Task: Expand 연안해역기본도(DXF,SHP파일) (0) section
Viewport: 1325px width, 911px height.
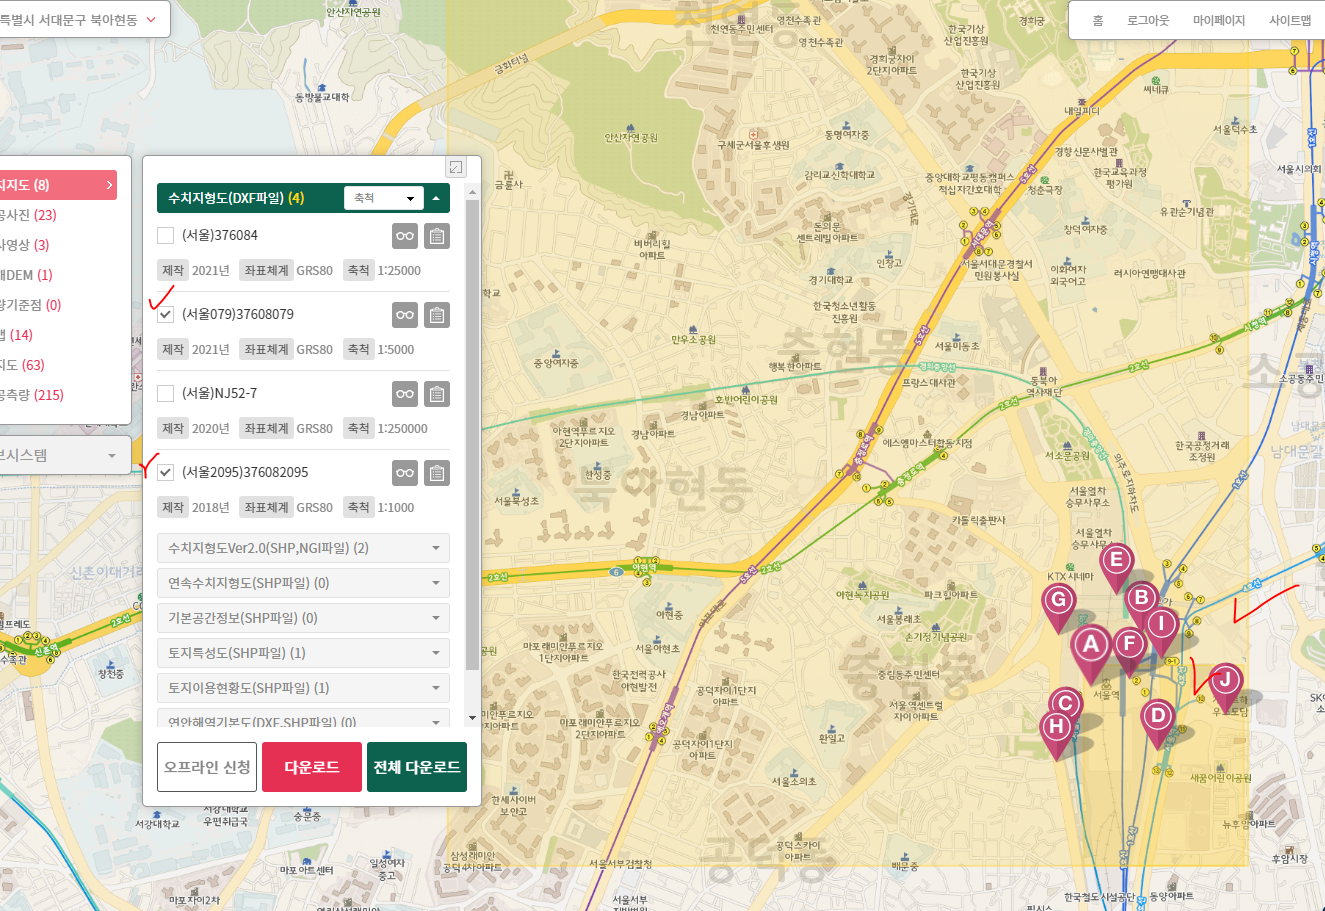Action: [303, 719]
